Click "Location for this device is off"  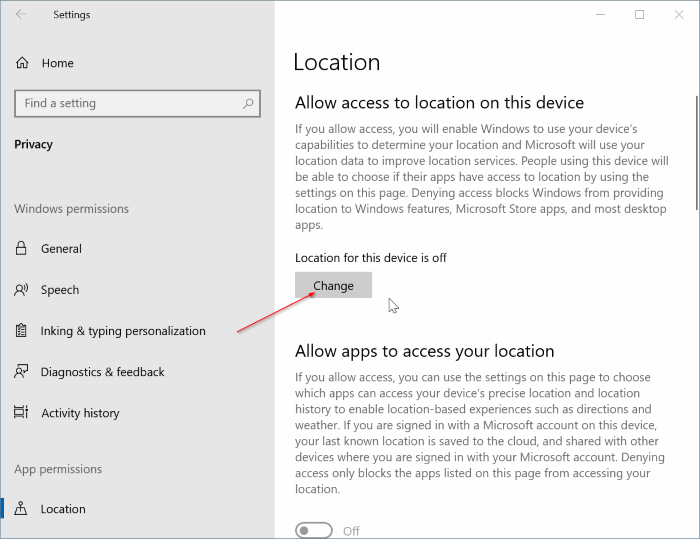[x=371, y=258]
